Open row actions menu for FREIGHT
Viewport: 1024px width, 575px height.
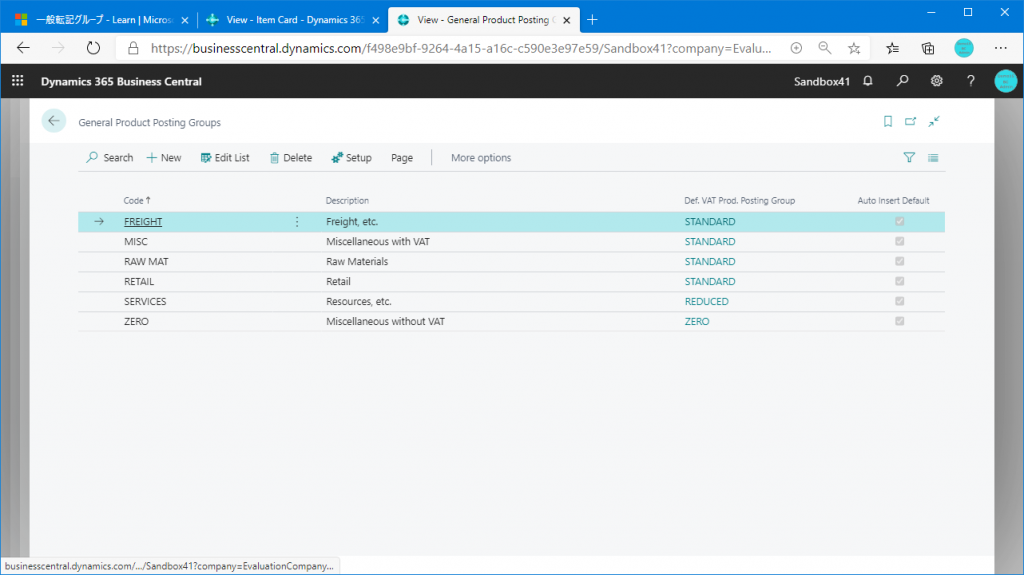pyautogui.click(x=297, y=222)
